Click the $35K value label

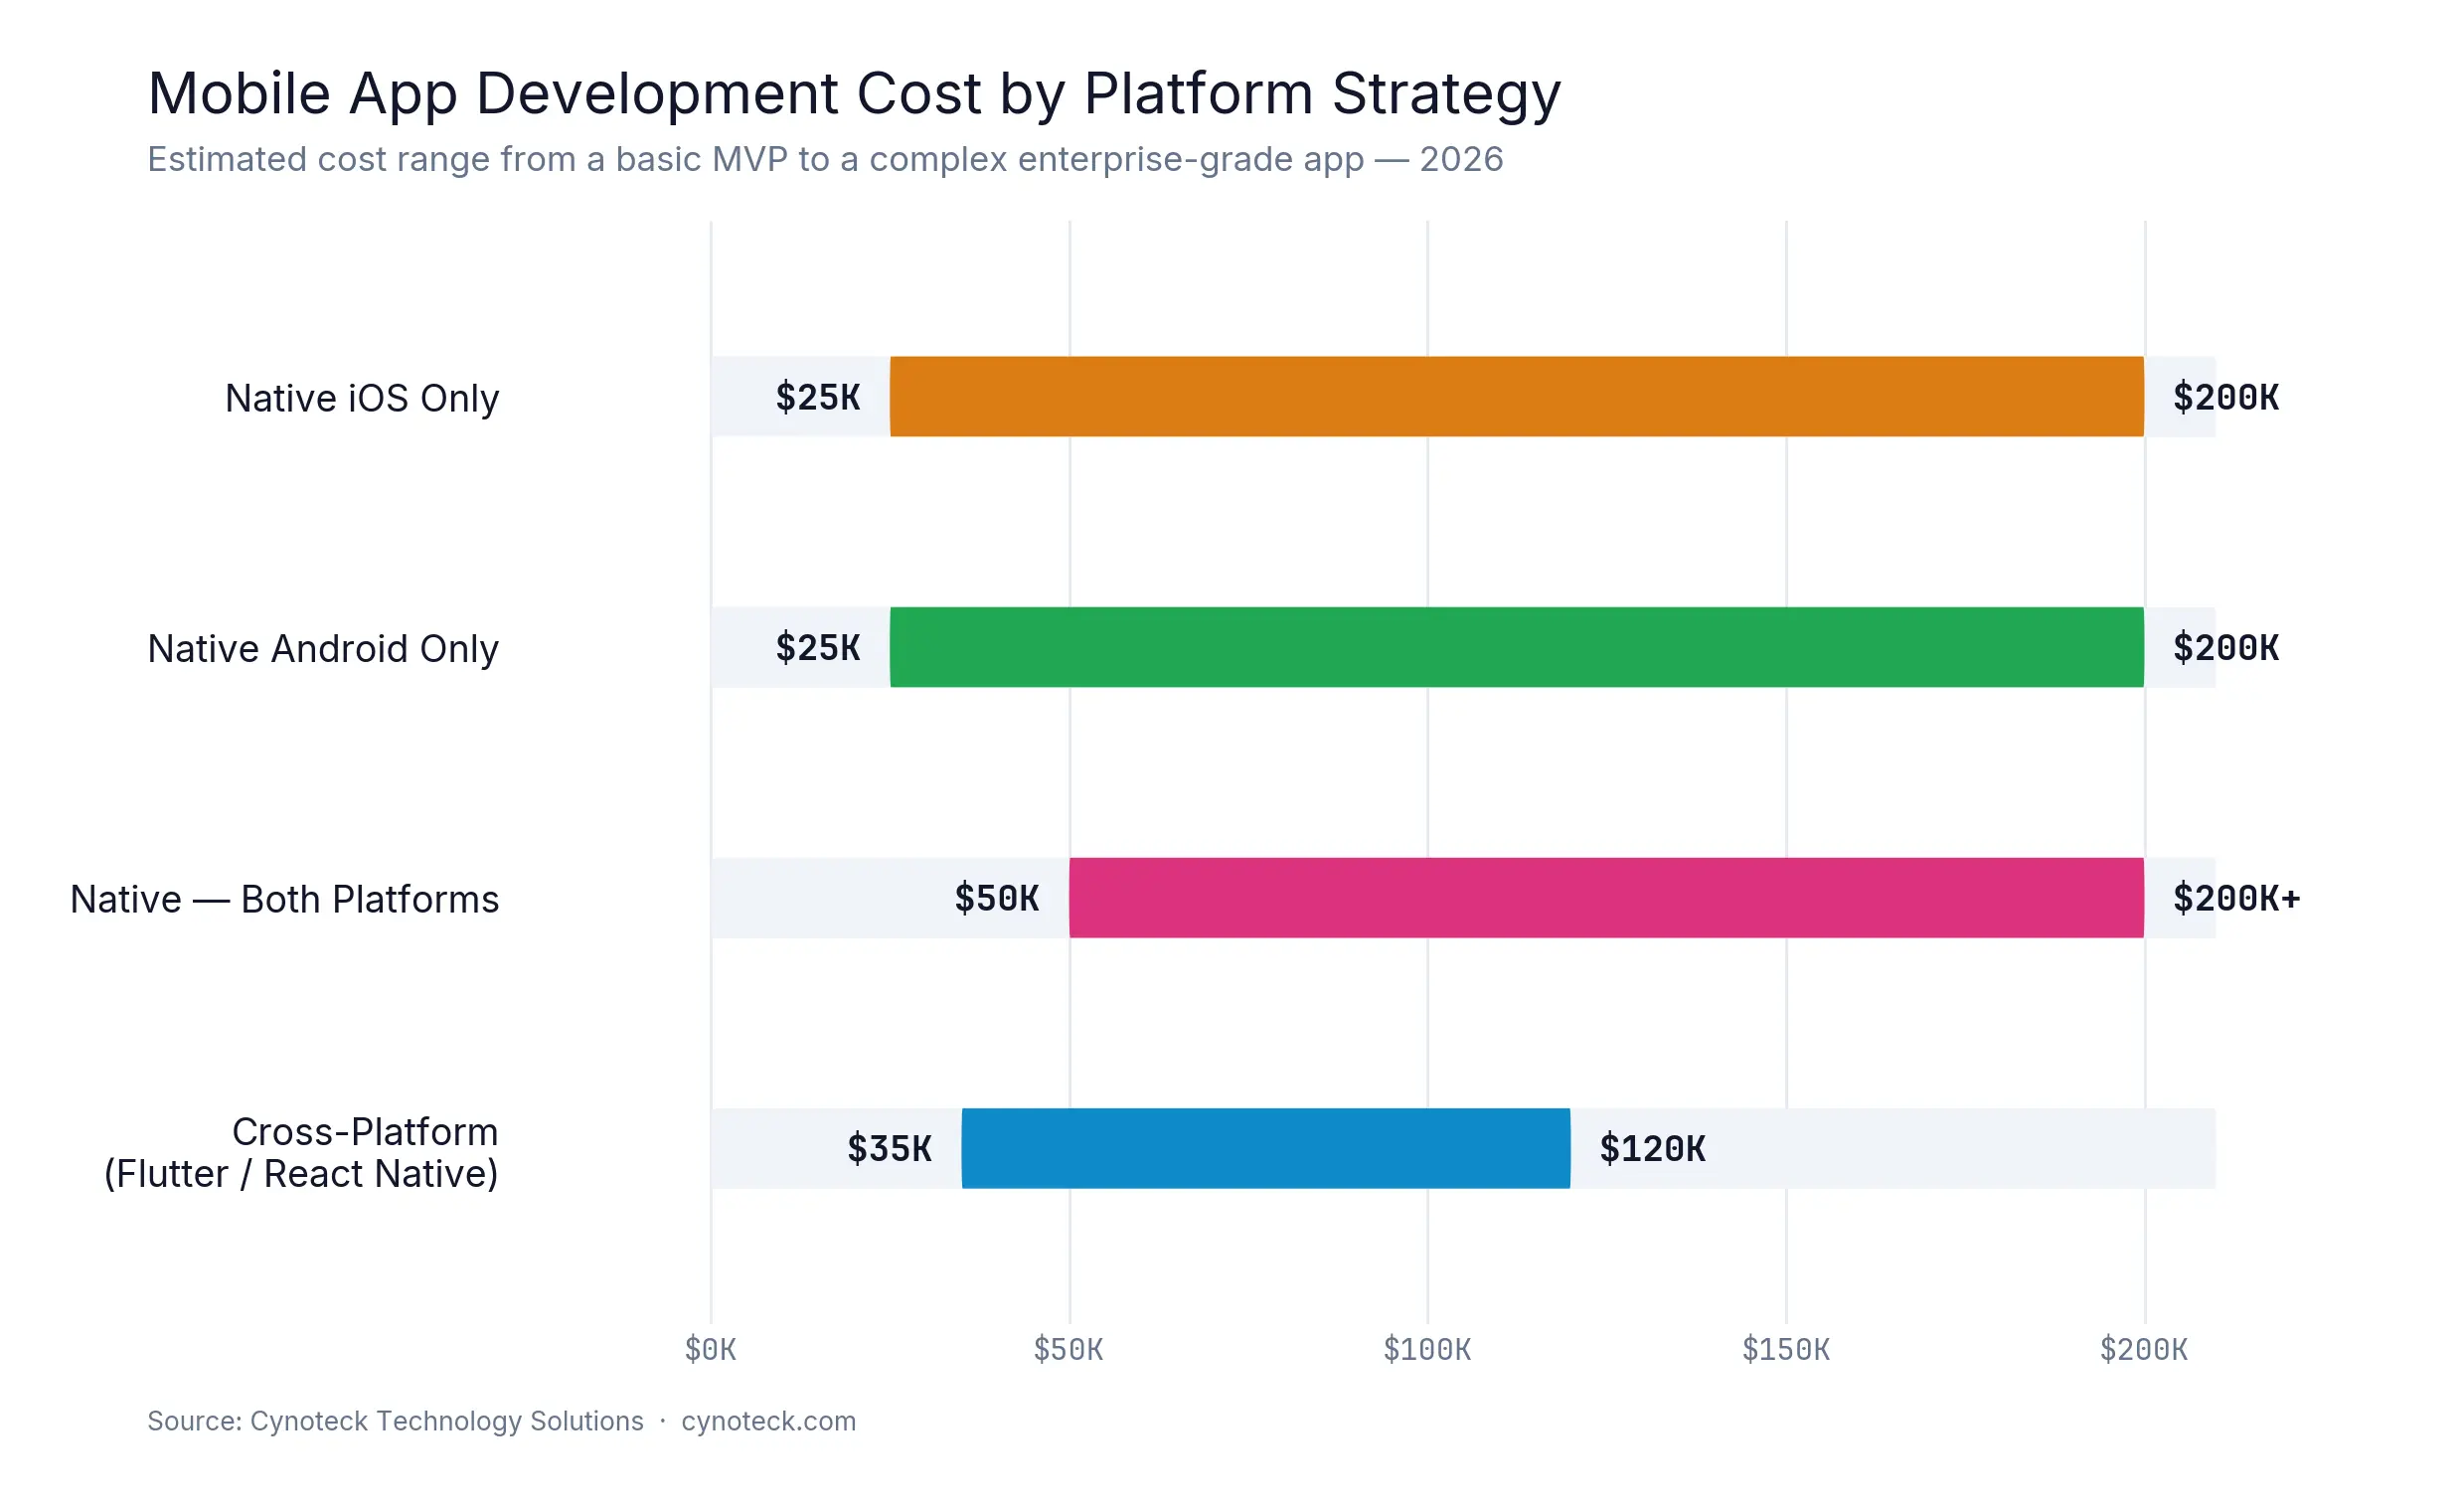[x=890, y=1149]
